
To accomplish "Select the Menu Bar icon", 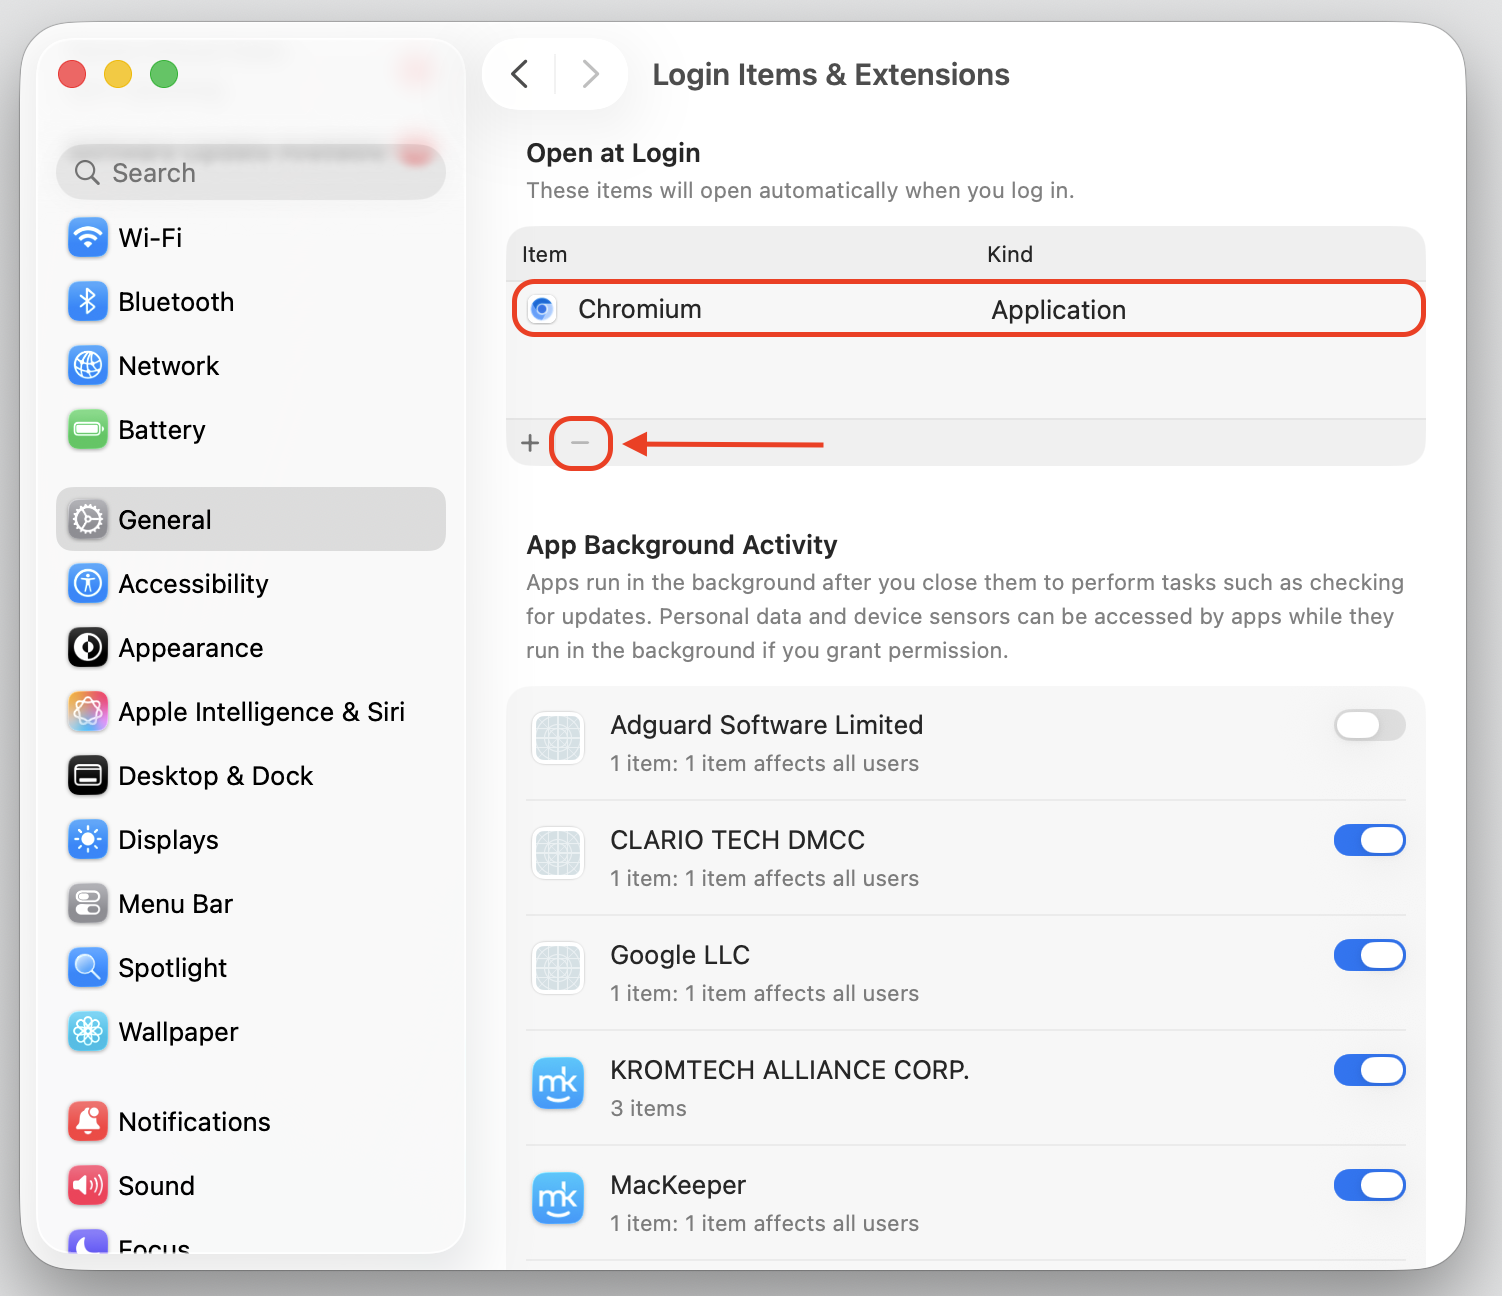I will [88, 904].
